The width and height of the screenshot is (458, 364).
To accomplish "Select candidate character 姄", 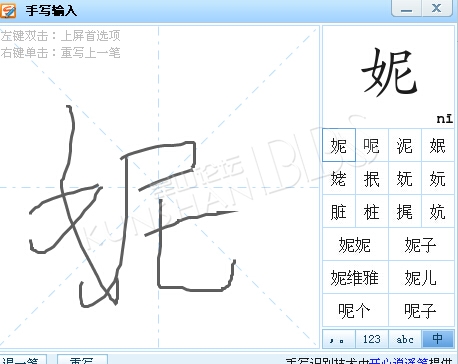I will click(438, 145).
